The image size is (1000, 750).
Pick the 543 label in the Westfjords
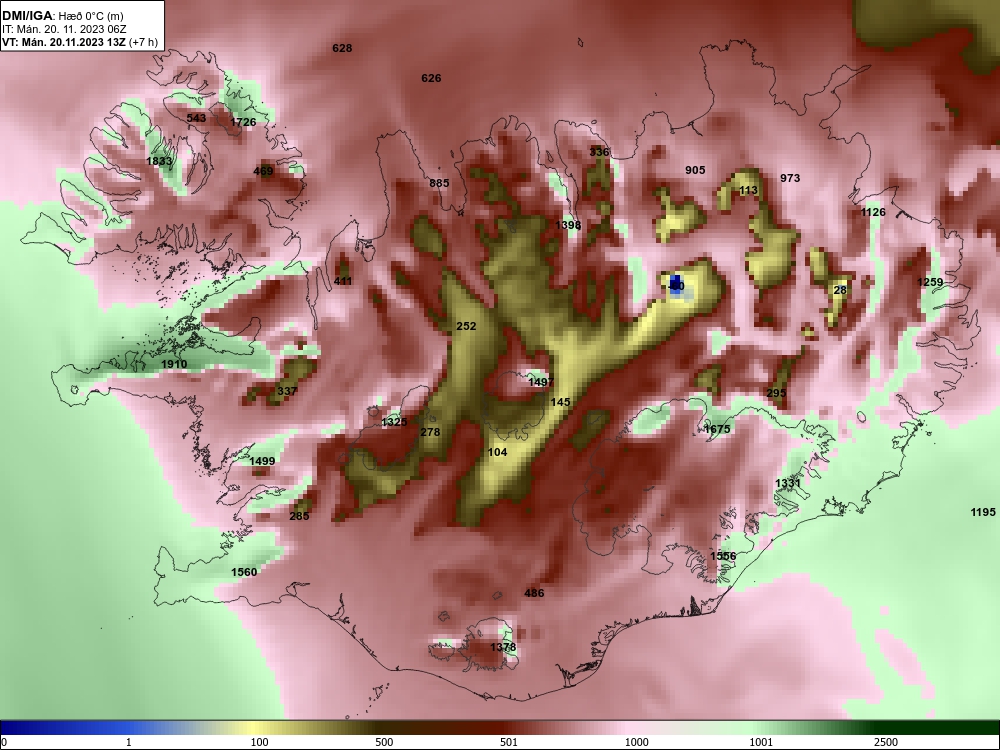pos(196,118)
